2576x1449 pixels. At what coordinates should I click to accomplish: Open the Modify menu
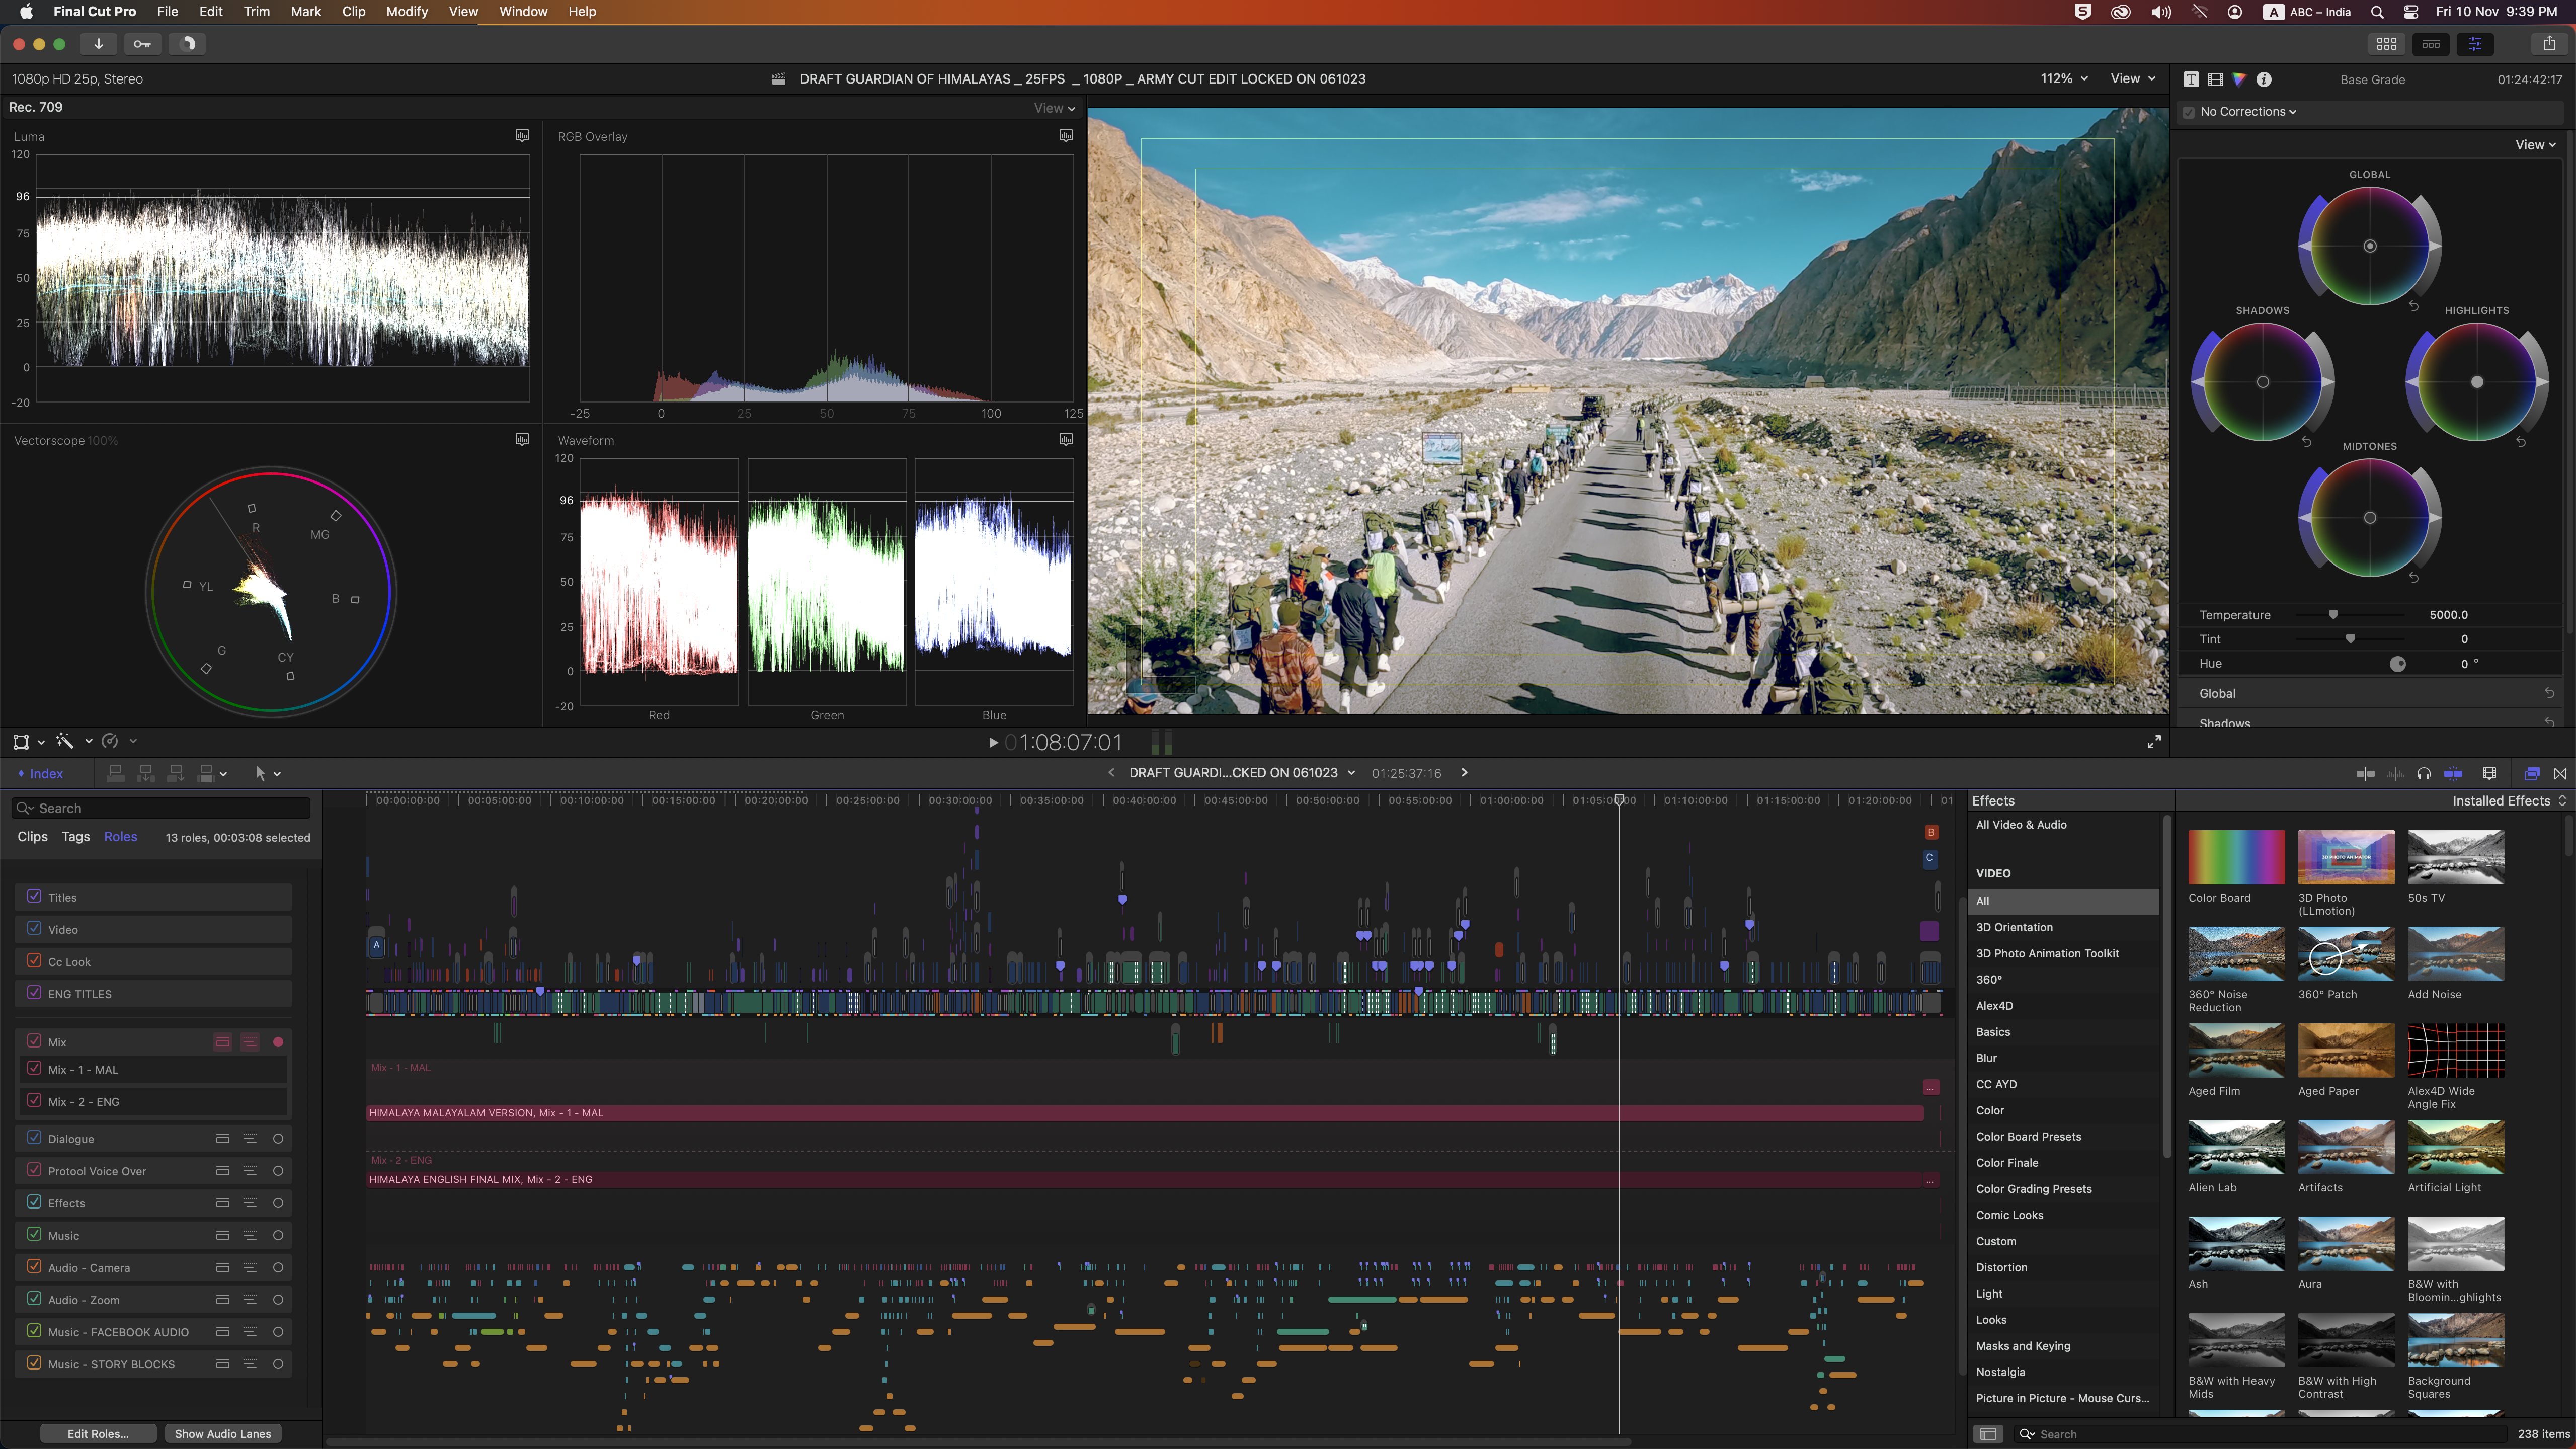pyautogui.click(x=406, y=12)
